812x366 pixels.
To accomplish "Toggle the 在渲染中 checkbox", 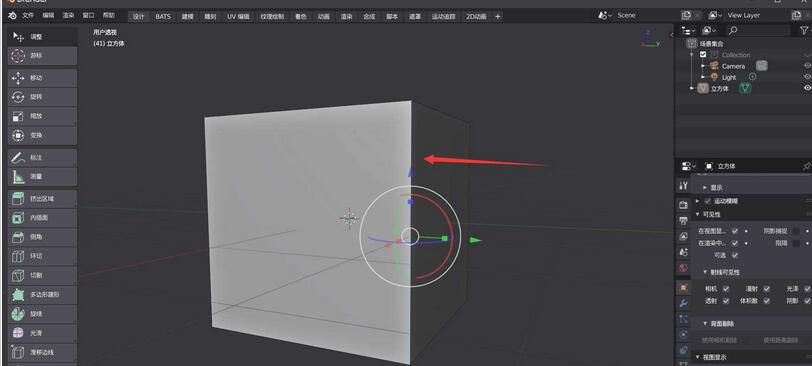I will point(735,243).
